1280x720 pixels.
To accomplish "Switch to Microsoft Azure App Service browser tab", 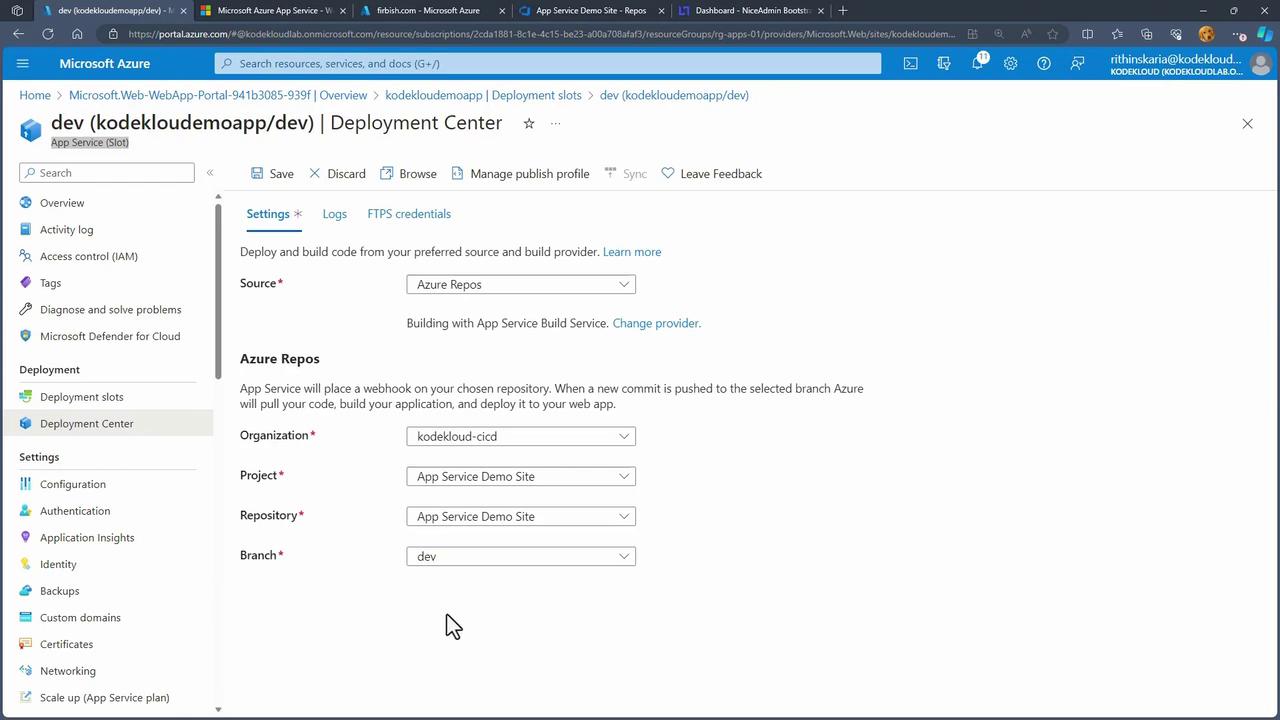I will coord(272,11).
